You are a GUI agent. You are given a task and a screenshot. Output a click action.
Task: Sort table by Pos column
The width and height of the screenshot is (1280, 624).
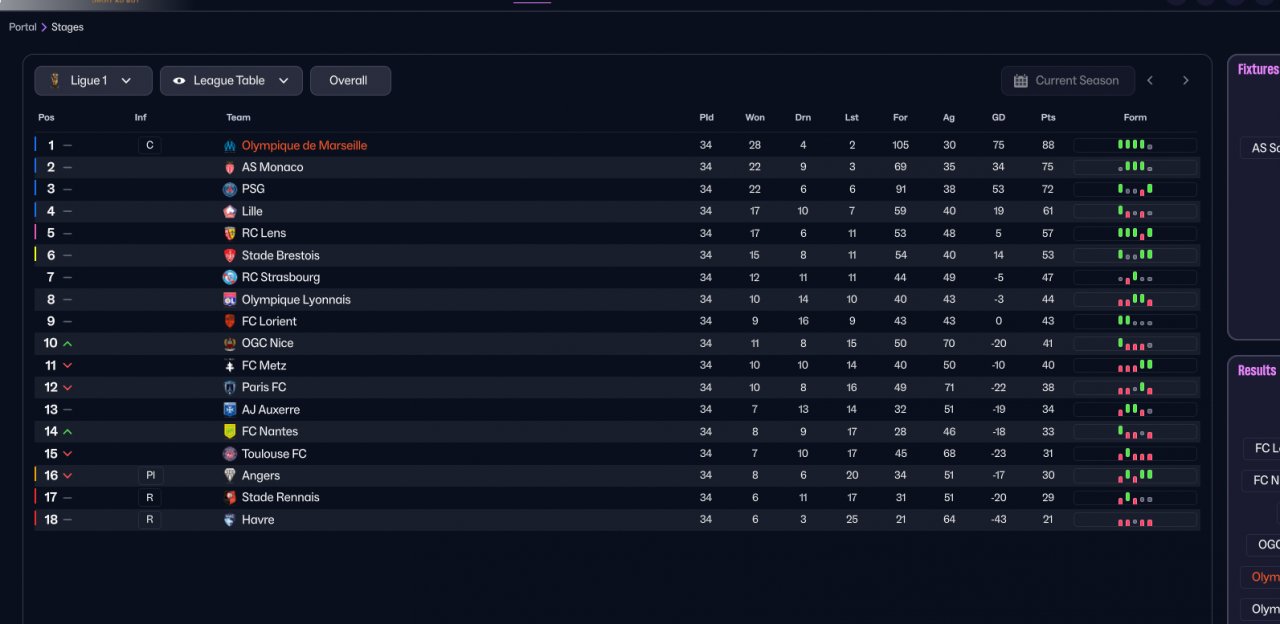pyautogui.click(x=46, y=118)
